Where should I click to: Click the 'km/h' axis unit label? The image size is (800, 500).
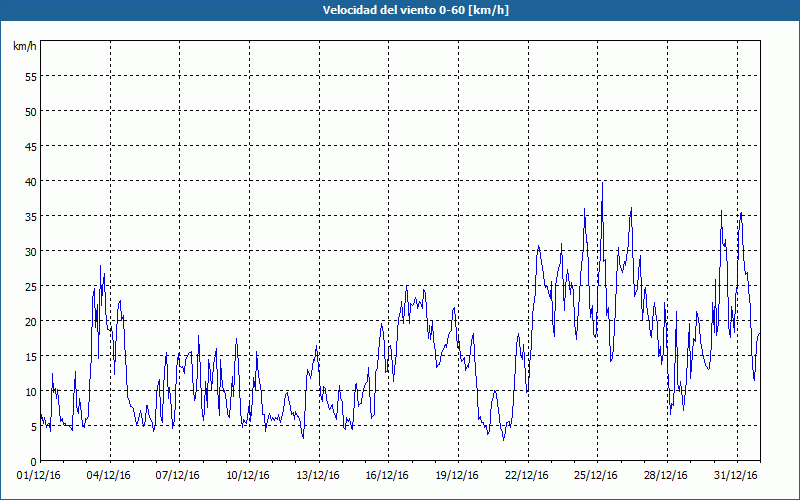click(24, 46)
